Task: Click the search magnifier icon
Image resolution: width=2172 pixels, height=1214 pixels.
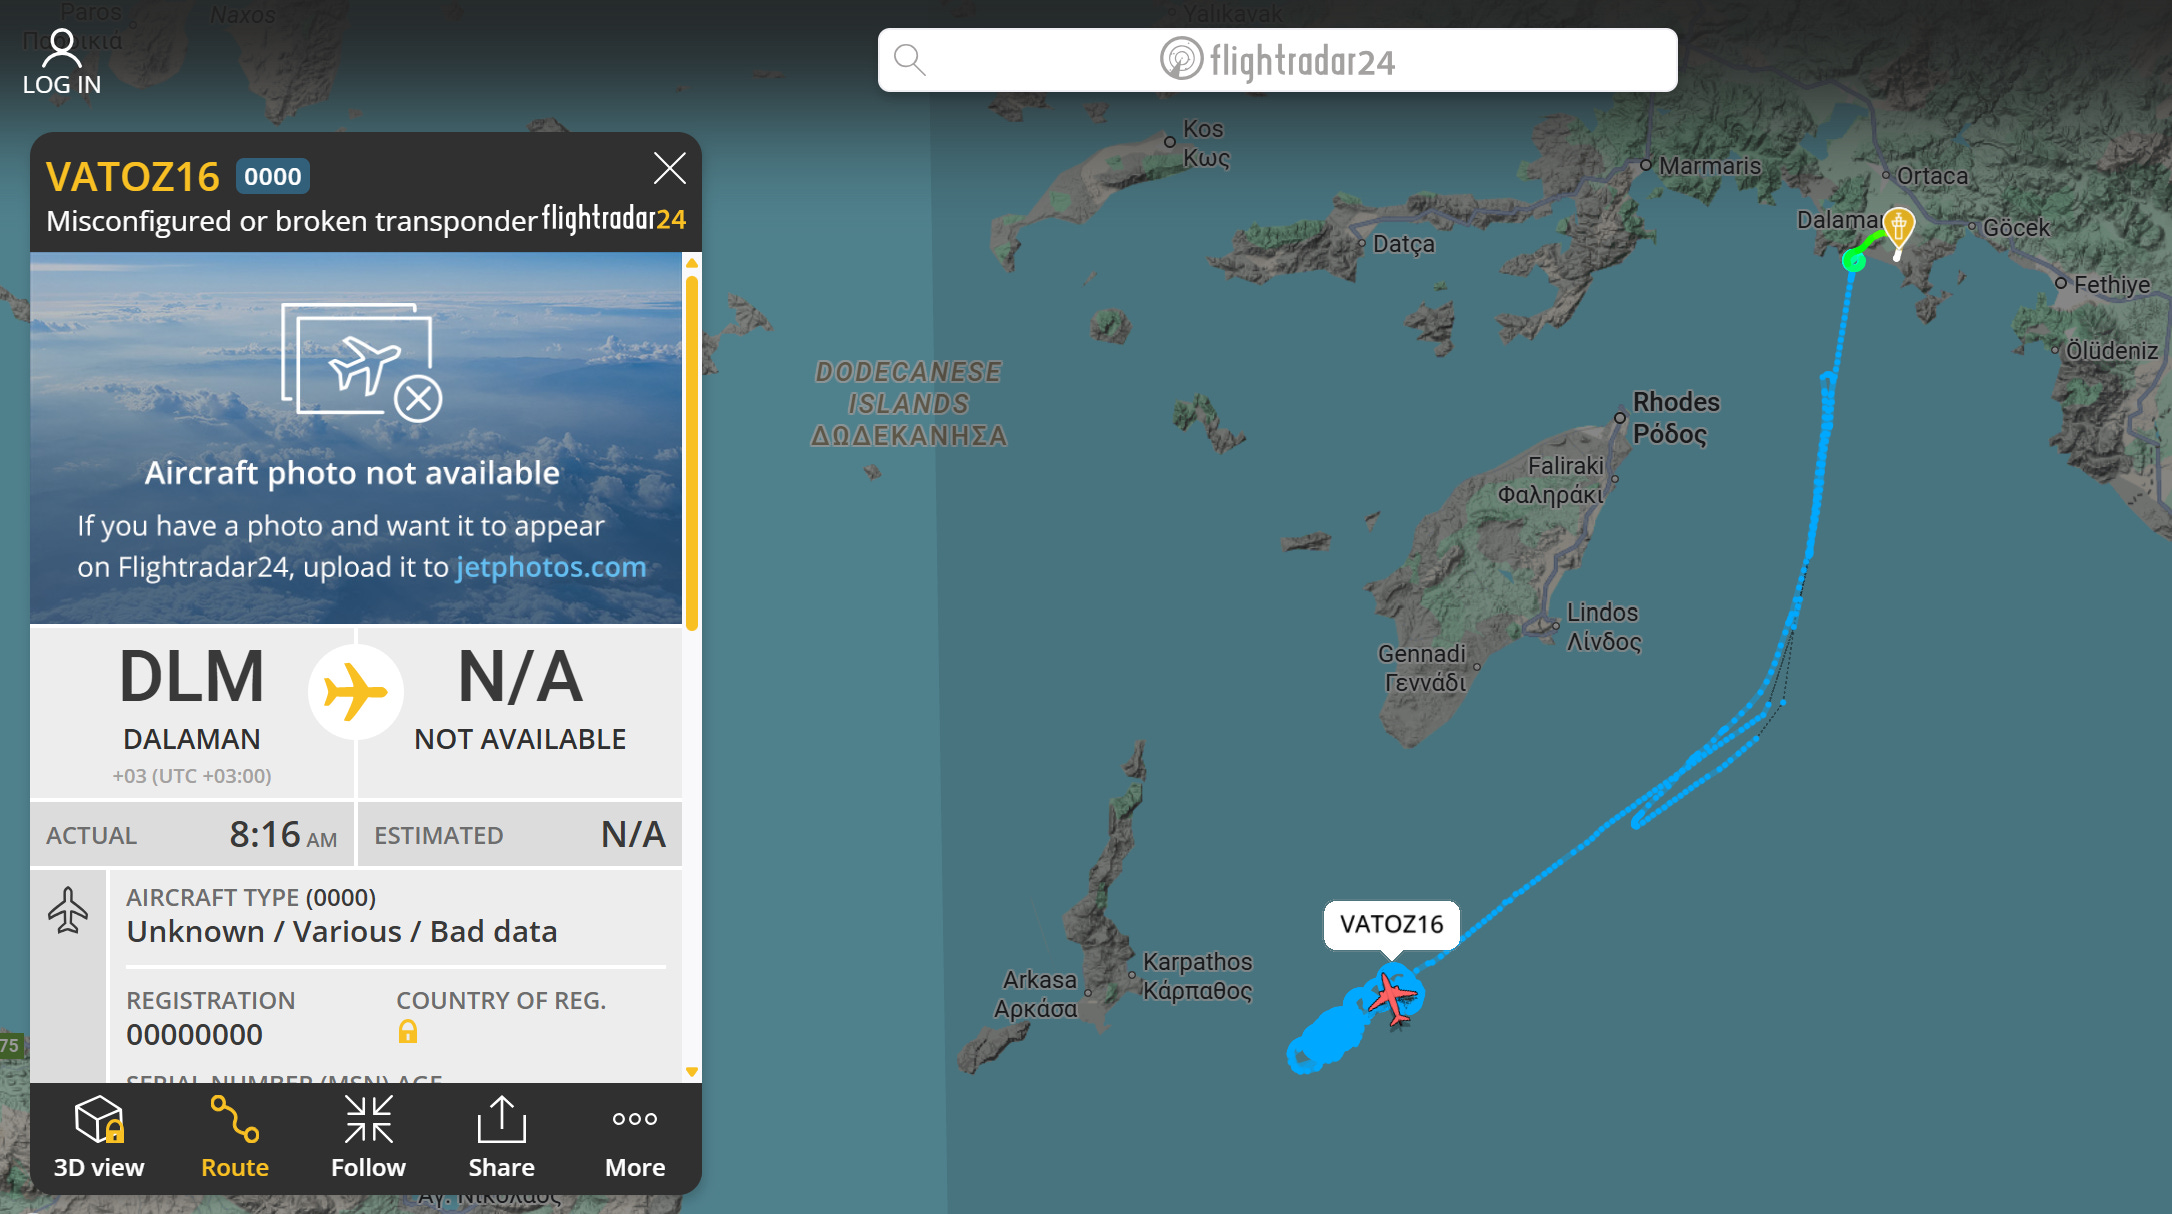Action: coord(909,60)
